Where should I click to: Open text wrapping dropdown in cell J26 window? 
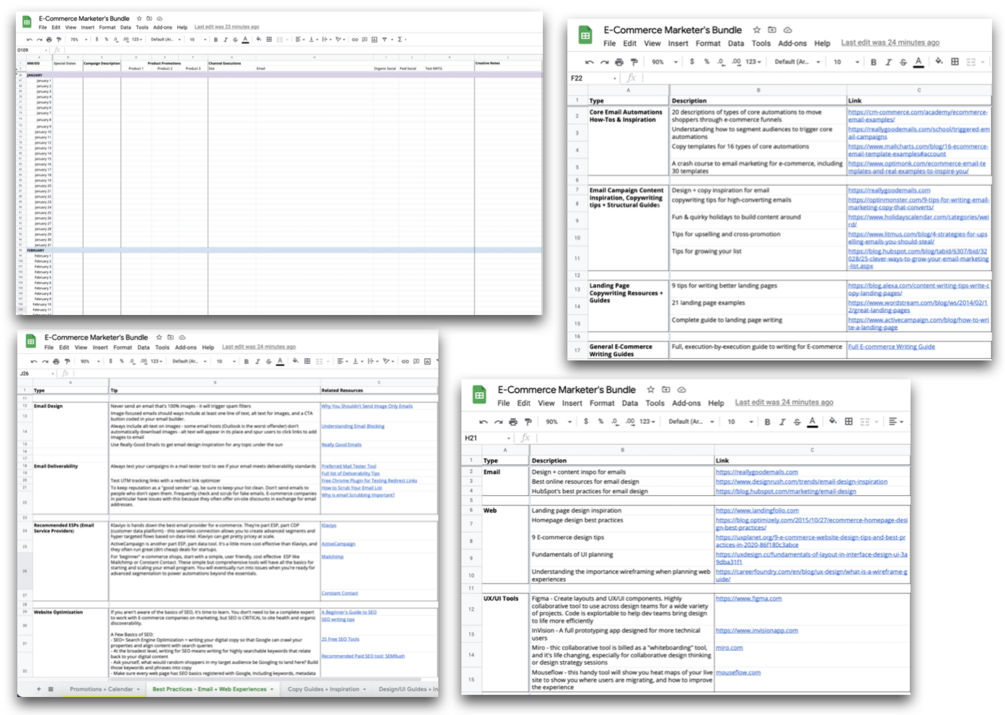point(372,361)
